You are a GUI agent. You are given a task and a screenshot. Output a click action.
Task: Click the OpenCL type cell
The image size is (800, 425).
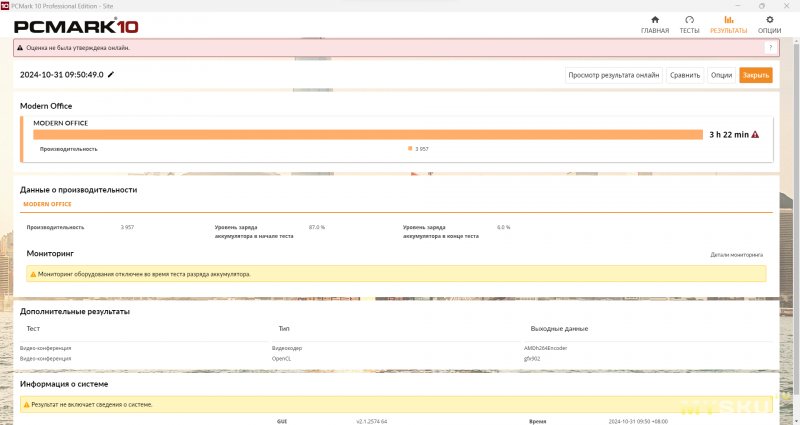pos(281,359)
